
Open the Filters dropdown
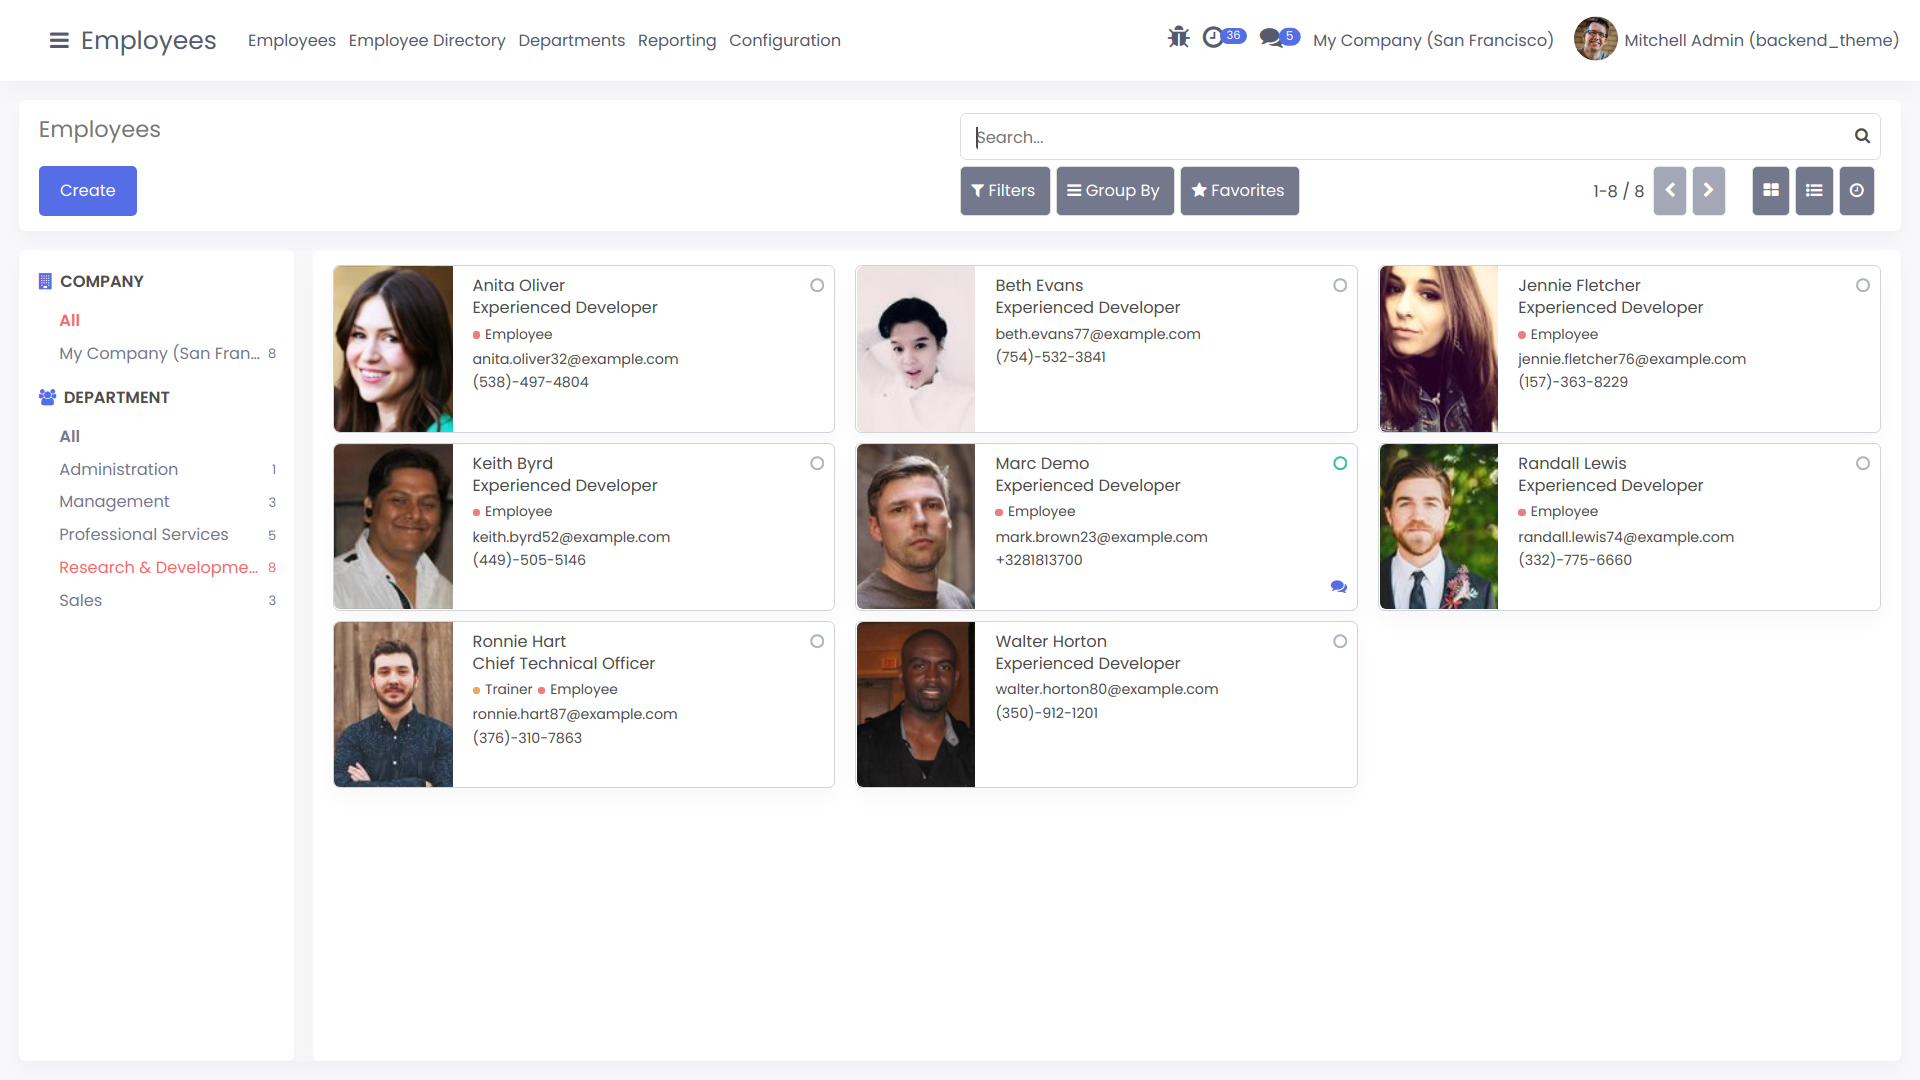coord(1004,190)
